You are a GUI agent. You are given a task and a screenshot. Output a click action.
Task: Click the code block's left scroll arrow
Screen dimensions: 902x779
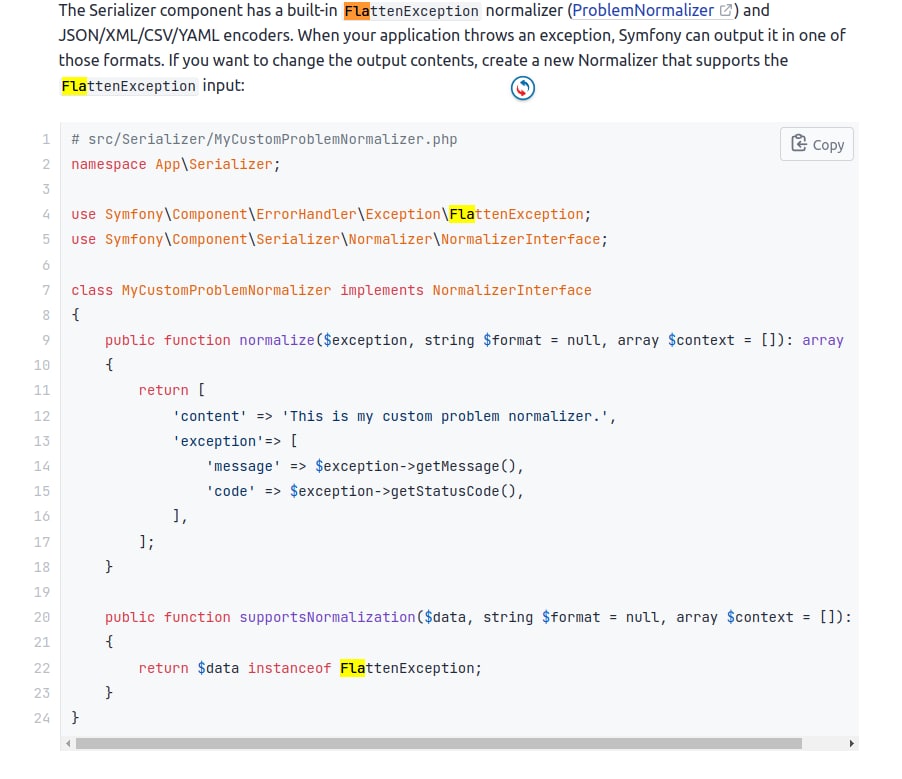pos(68,743)
